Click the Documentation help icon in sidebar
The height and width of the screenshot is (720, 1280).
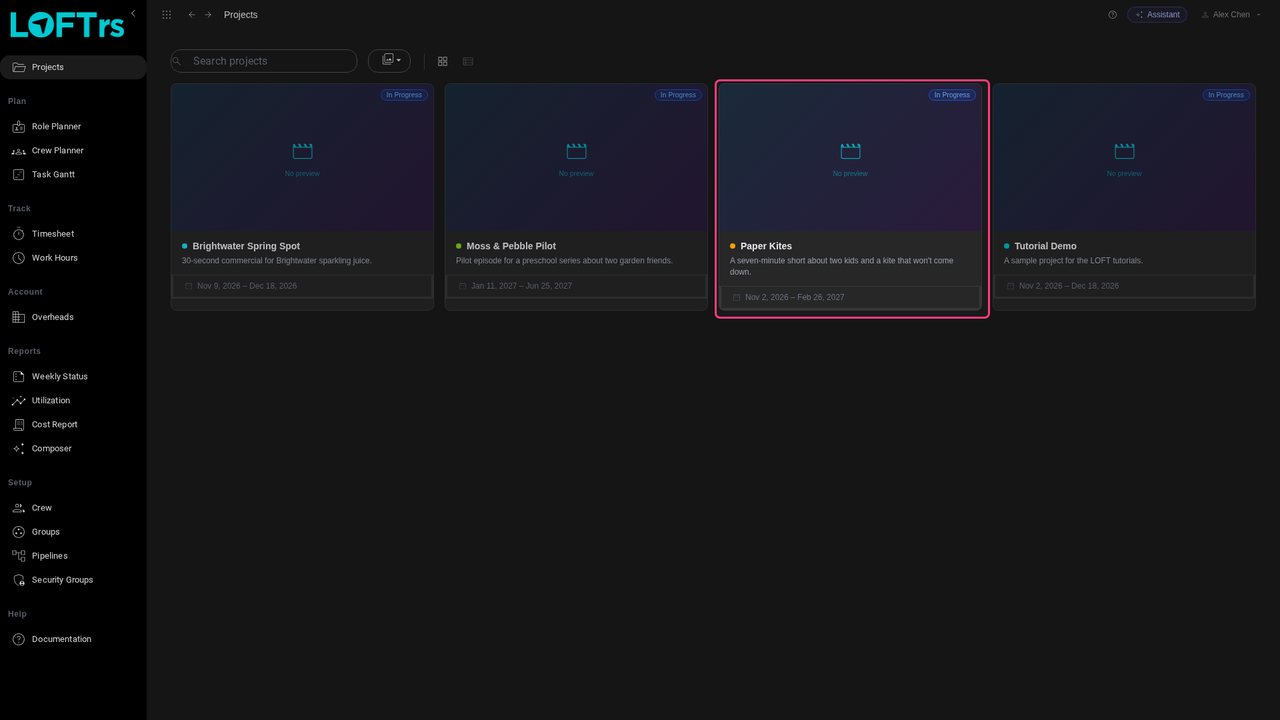click(18, 639)
